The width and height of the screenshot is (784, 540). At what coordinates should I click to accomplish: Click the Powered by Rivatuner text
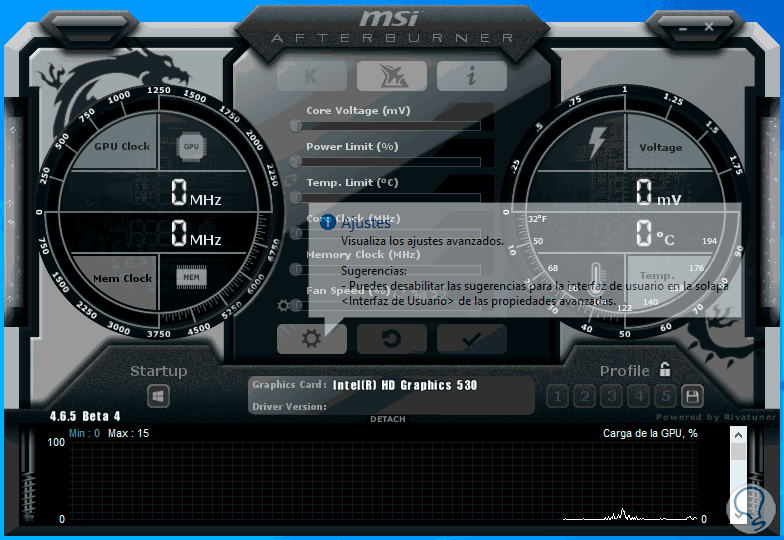click(716, 417)
